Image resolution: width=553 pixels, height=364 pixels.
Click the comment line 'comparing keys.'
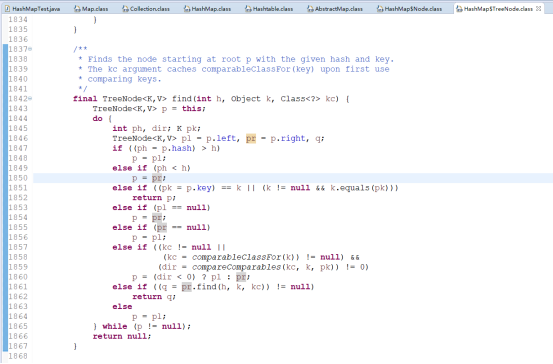point(124,79)
